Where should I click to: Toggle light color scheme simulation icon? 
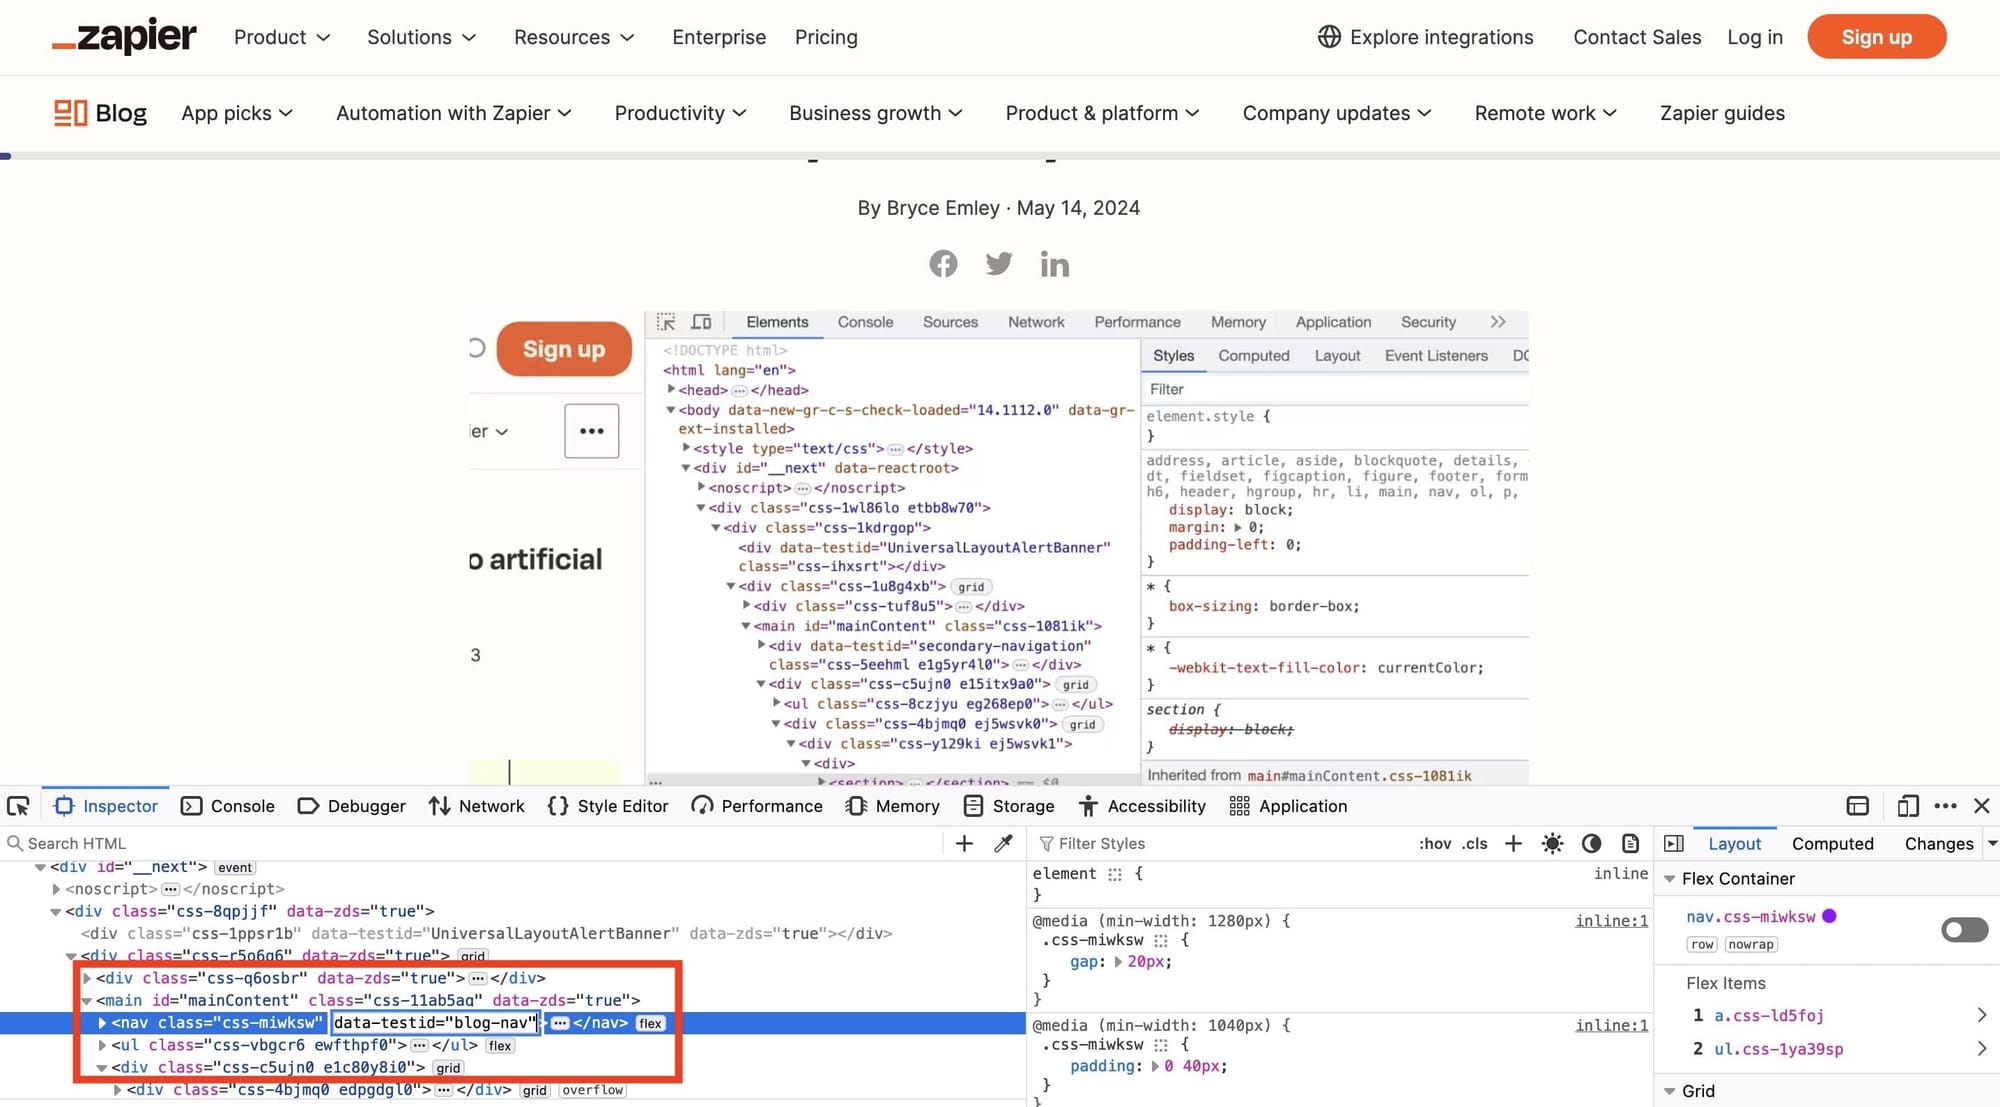pyautogui.click(x=1552, y=843)
